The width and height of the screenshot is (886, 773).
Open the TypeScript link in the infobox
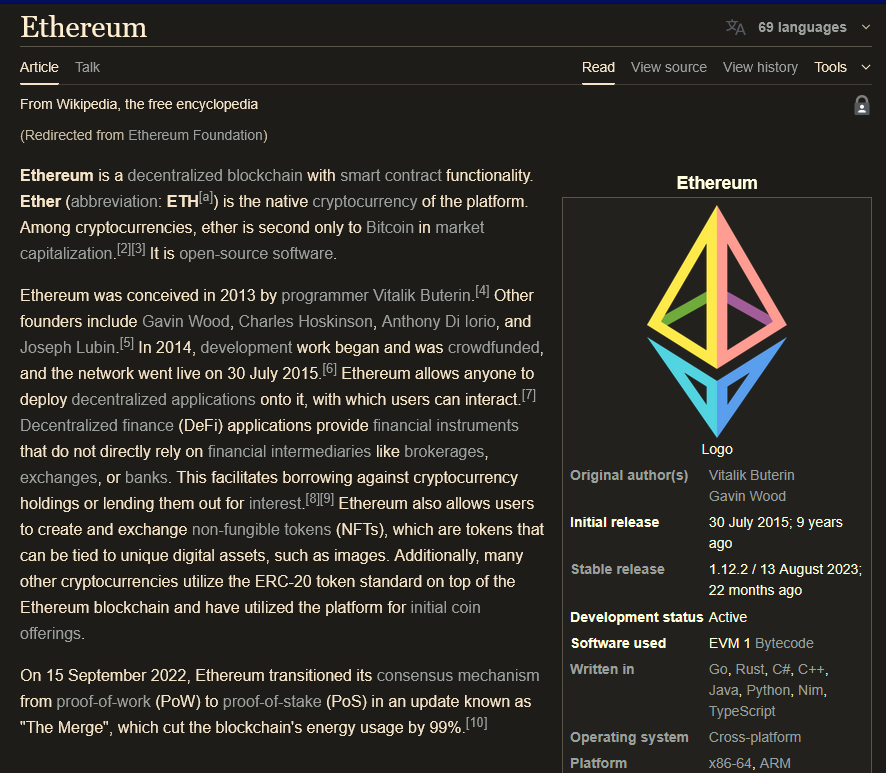[x=742, y=711]
